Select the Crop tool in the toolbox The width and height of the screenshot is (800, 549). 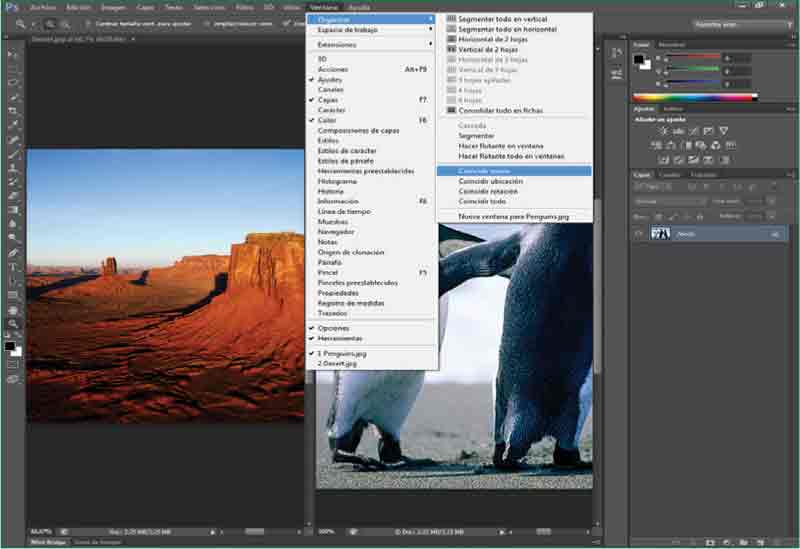(x=13, y=111)
